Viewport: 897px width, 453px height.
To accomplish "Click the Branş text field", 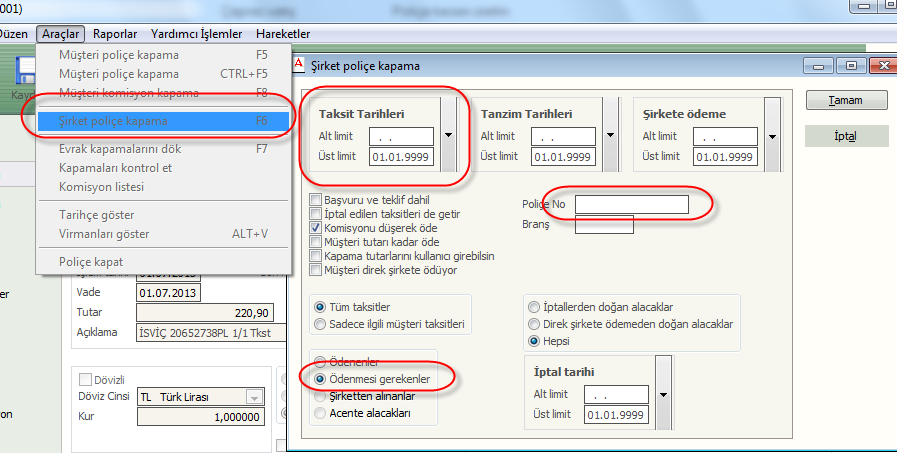I will [604, 225].
